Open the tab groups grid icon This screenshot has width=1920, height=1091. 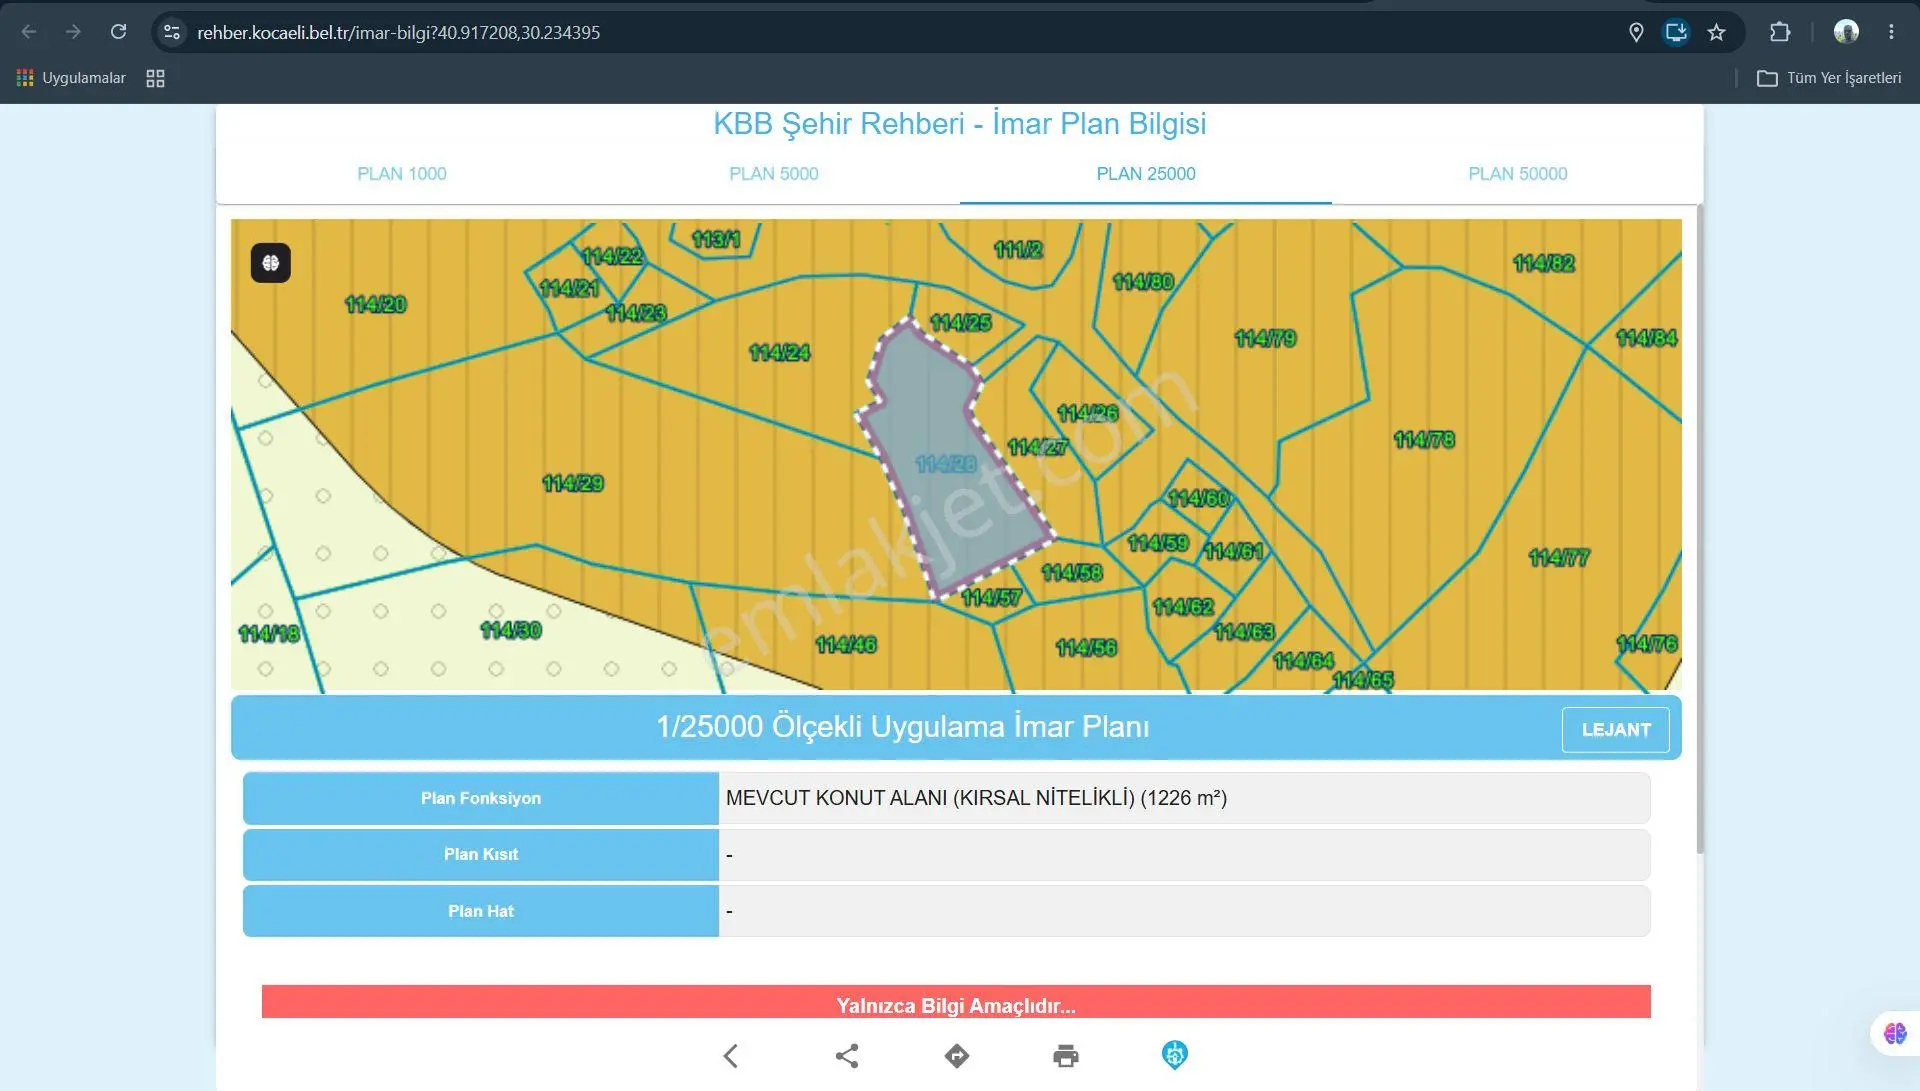(155, 78)
